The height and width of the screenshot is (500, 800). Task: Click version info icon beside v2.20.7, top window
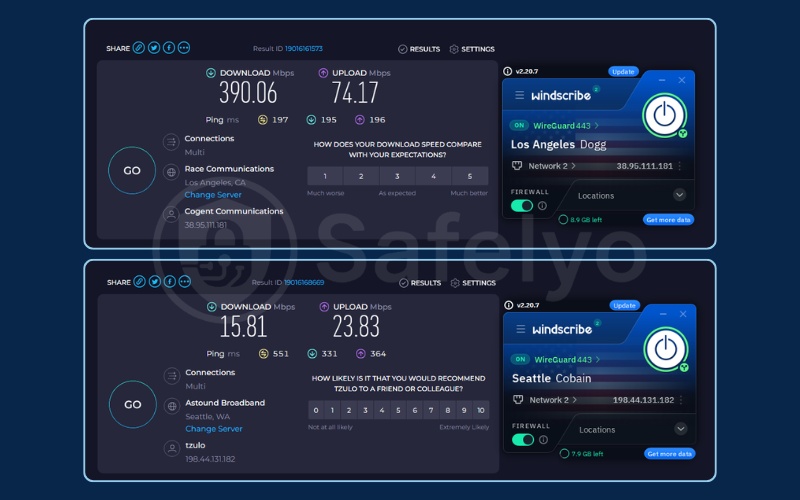click(x=508, y=71)
